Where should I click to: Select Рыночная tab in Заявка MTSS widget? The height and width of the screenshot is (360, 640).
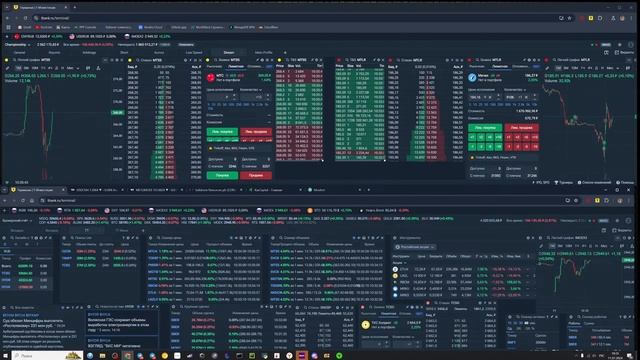pyautogui.click(x=214, y=66)
